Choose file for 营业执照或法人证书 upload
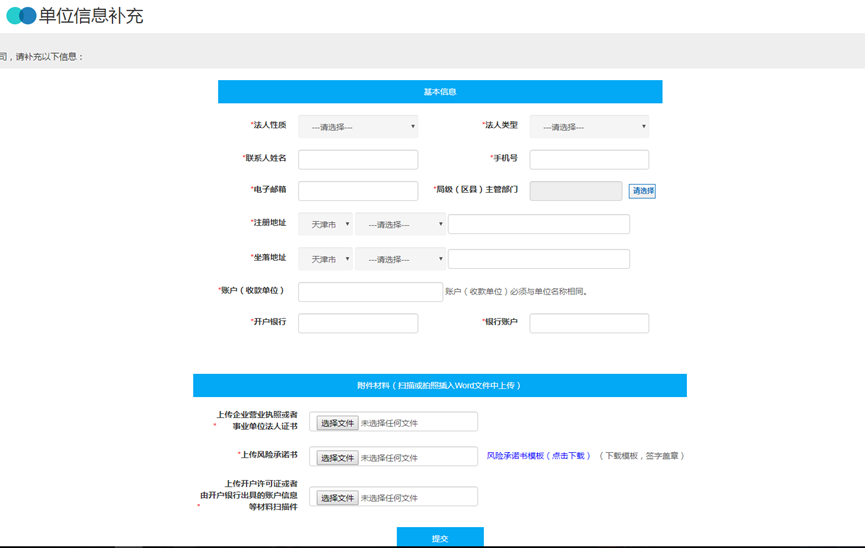 point(338,423)
